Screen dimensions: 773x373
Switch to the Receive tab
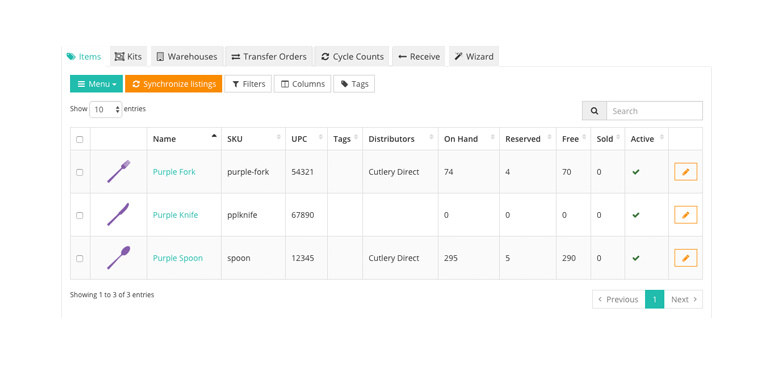419,57
